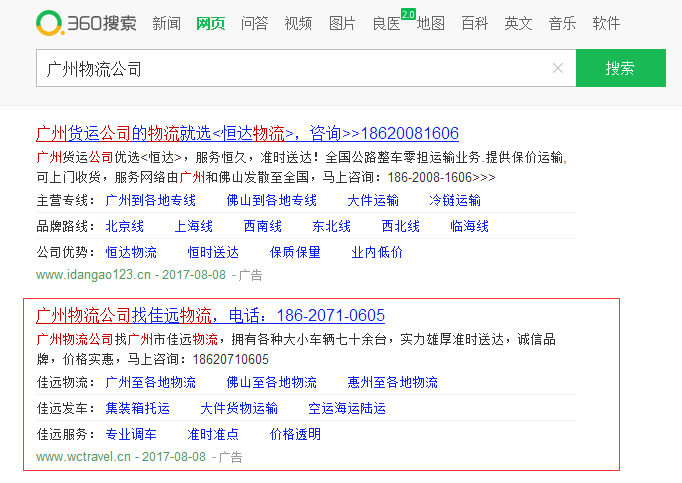Select the 音乐 tab

(x=562, y=23)
